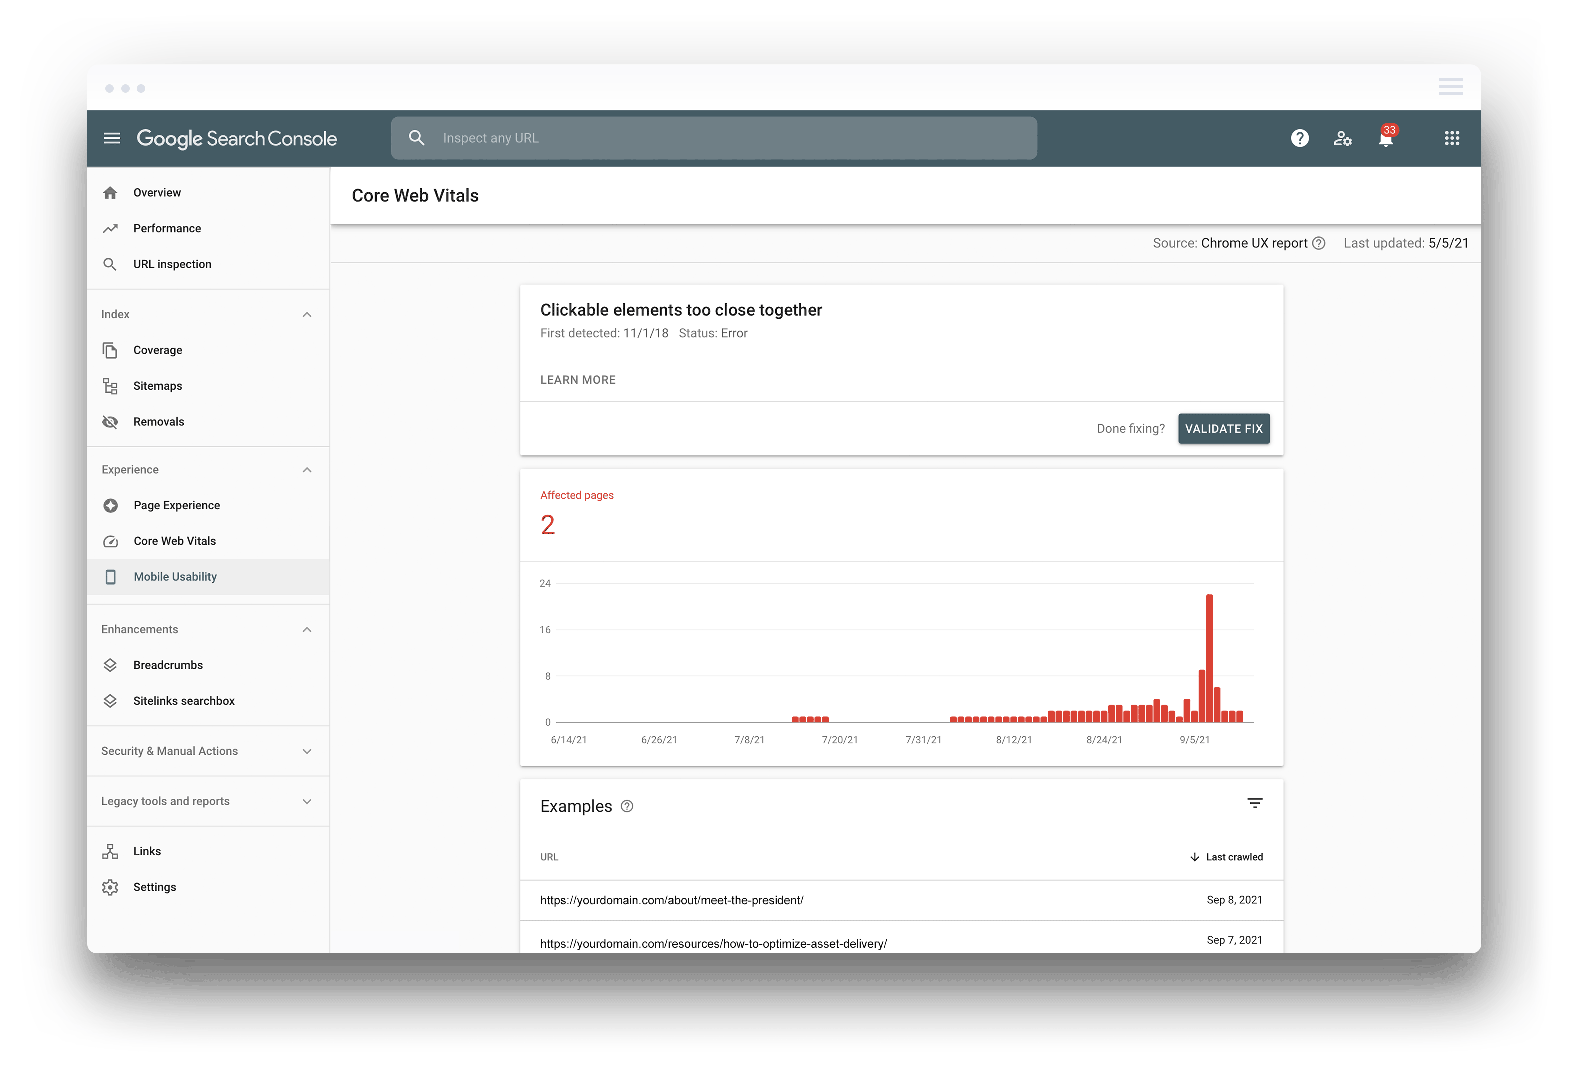Open the help question mark icon
1570x1074 pixels.
pos(1300,138)
